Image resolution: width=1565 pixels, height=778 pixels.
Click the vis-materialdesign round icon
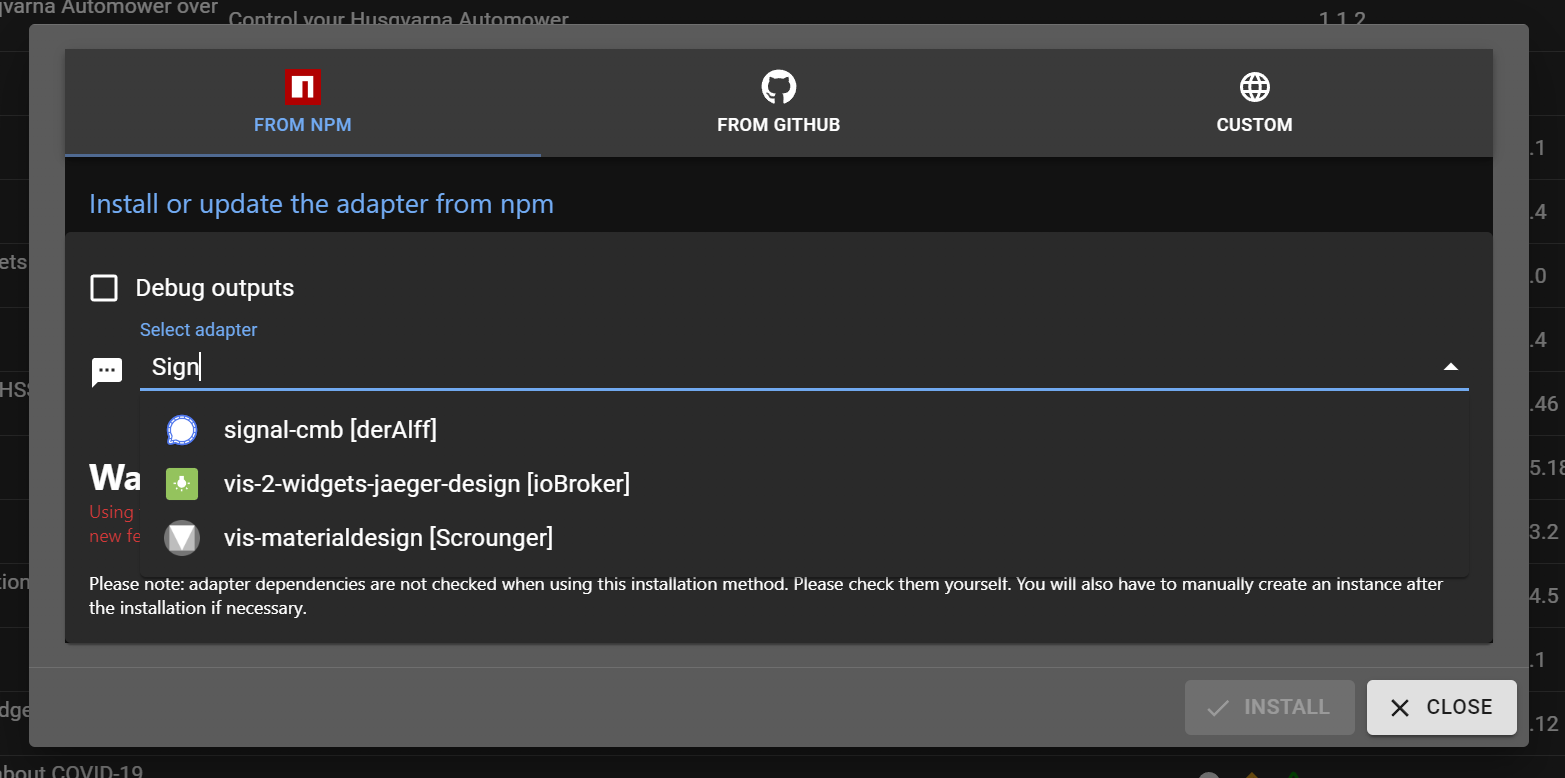[182, 538]
